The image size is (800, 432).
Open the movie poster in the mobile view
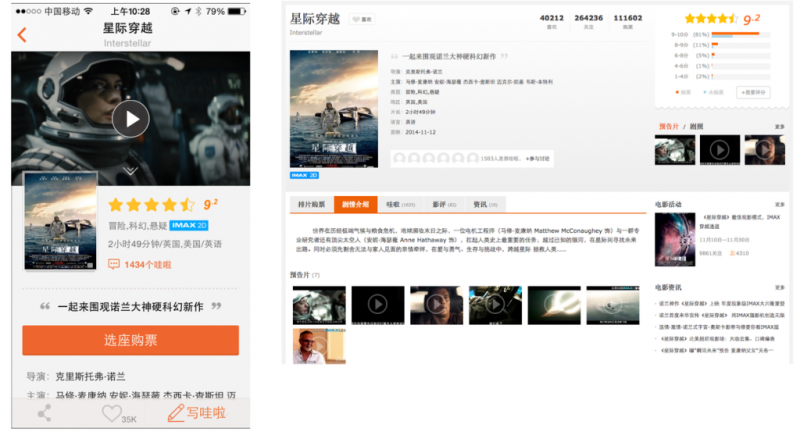pyautogui.click(x=61, y=221)
